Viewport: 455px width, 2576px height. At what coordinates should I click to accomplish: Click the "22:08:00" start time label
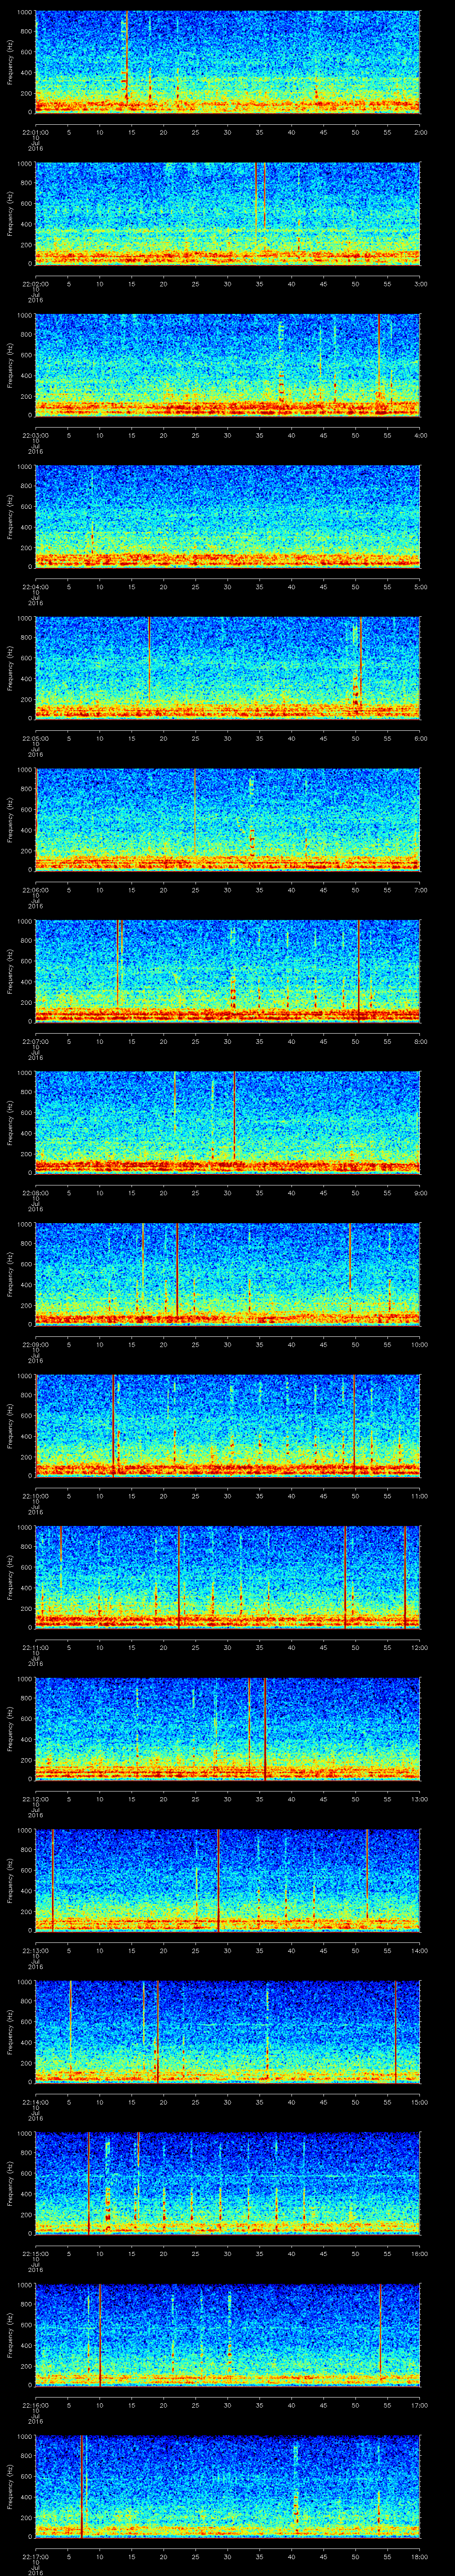click(x=35, y=1192)
